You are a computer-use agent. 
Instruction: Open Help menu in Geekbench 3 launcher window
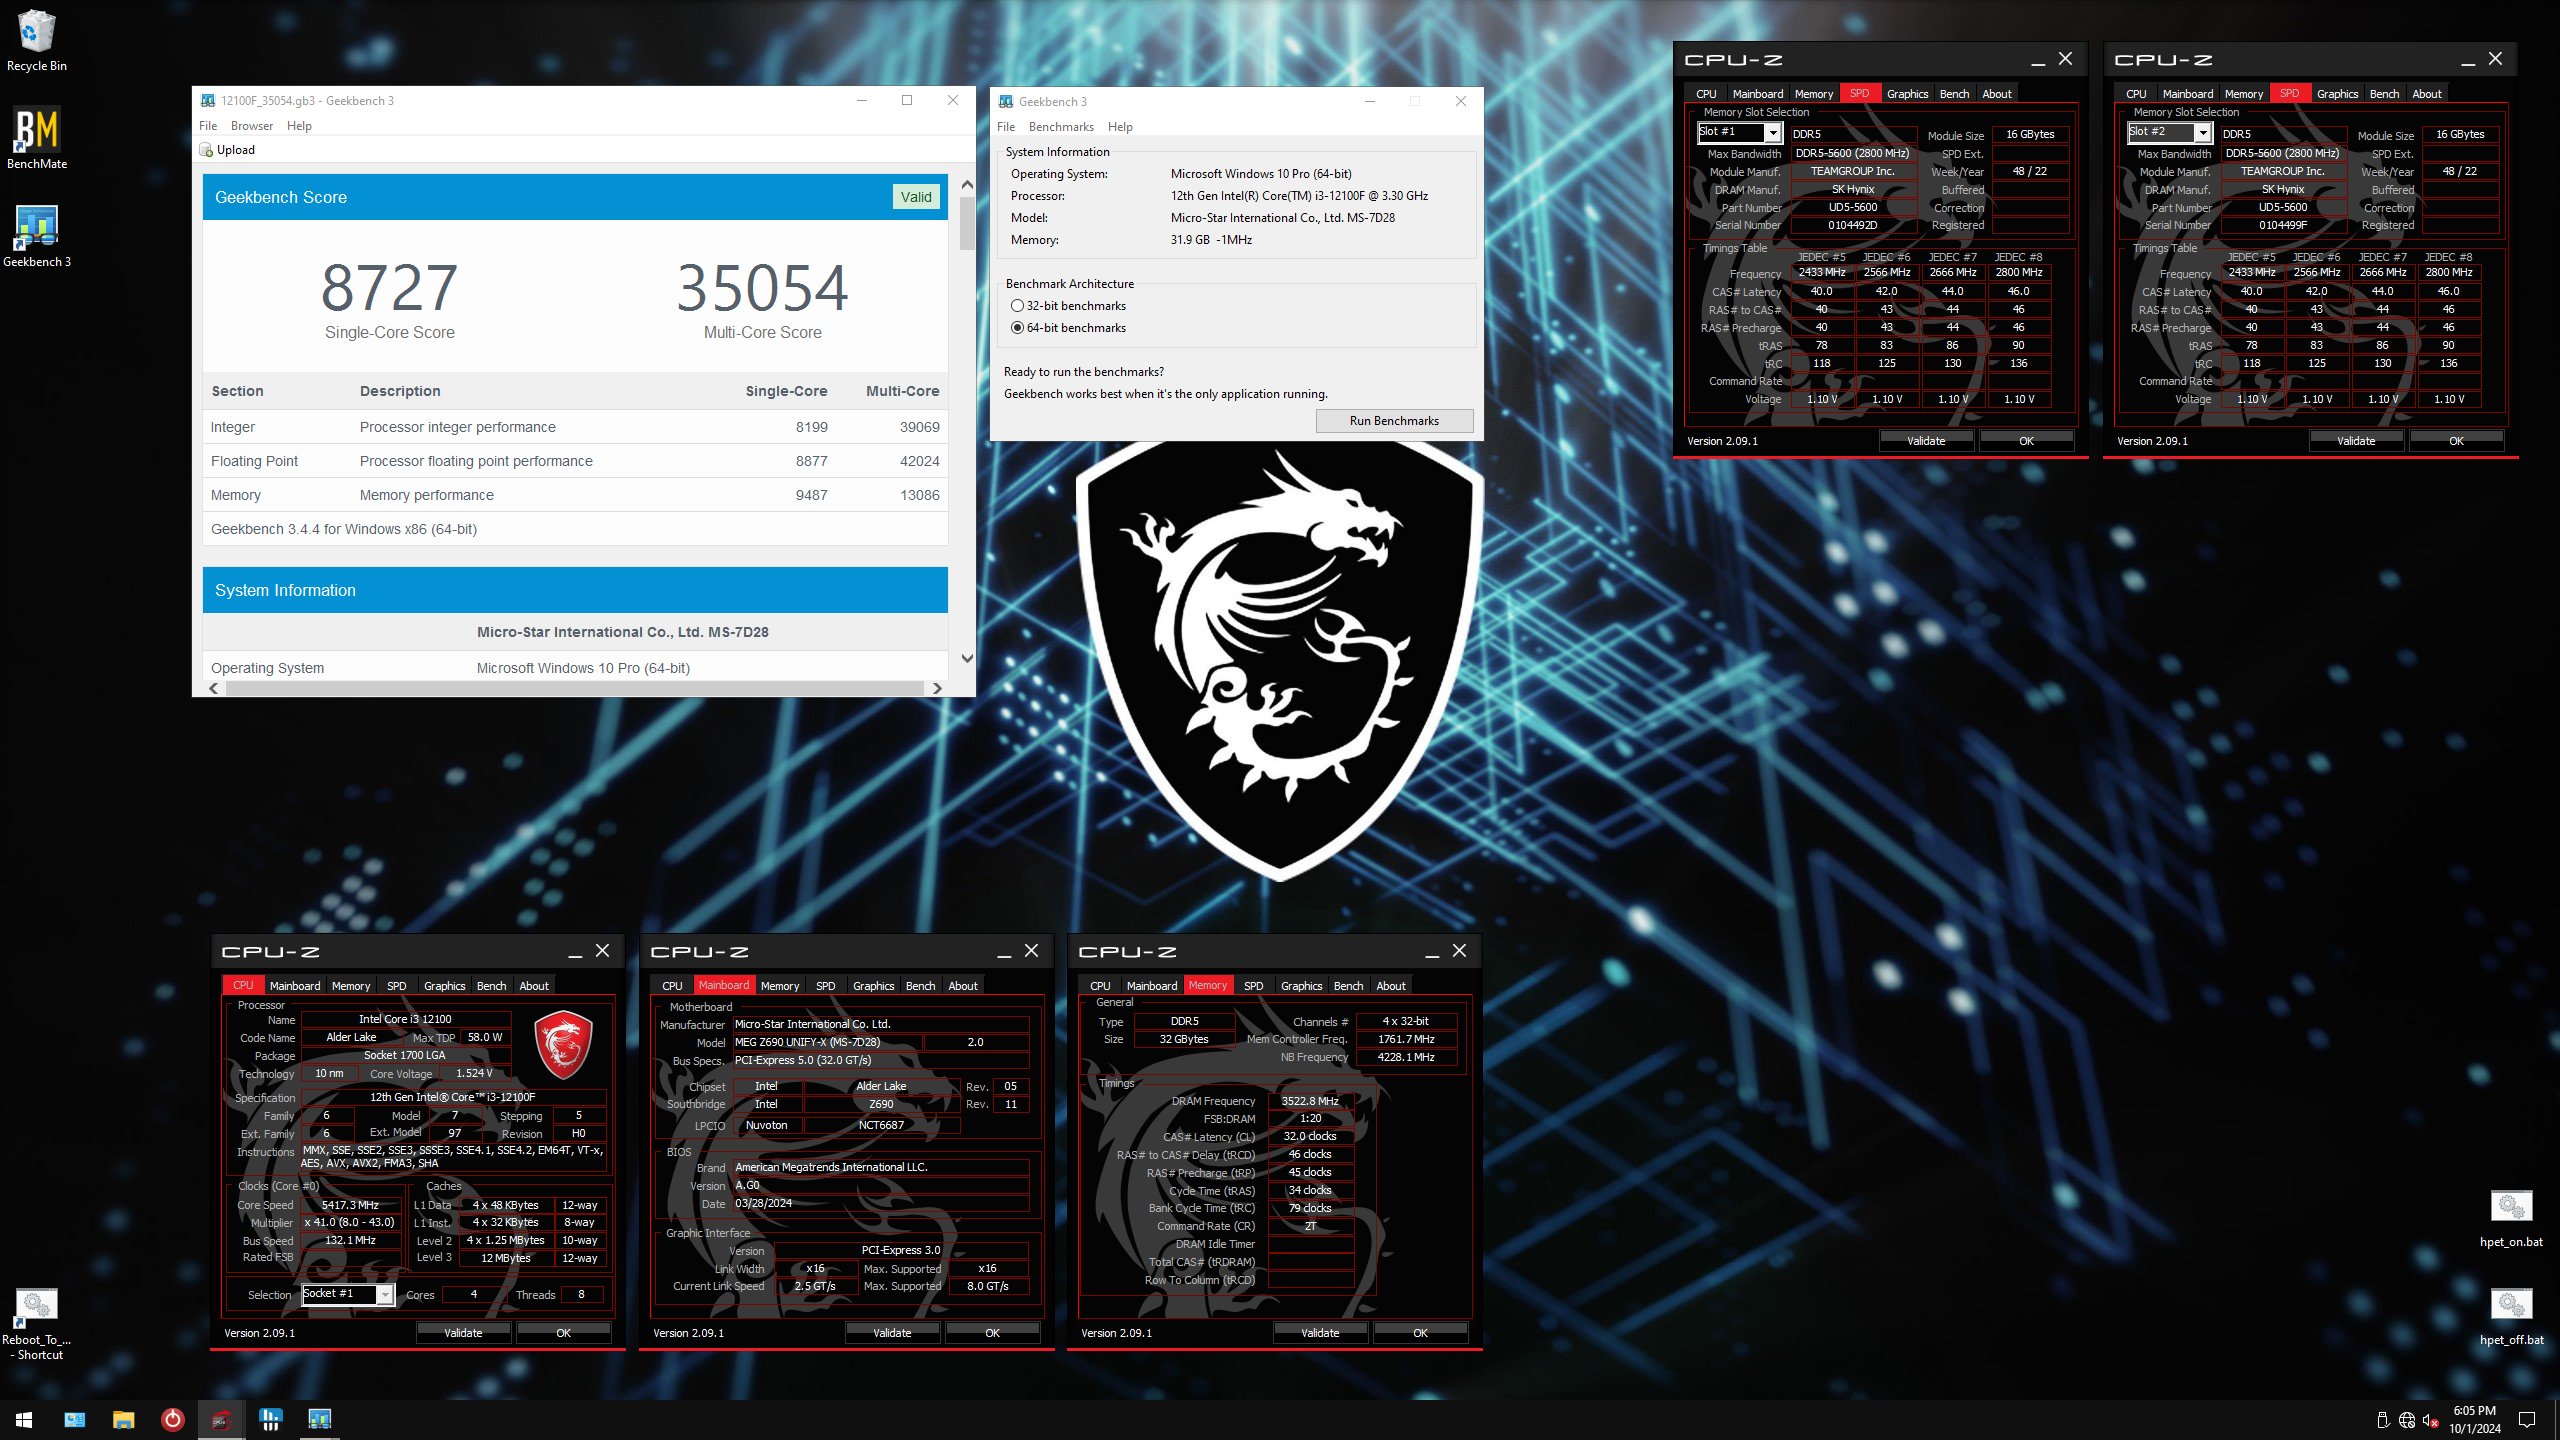pyautogui.click(x=1120, y=127)
